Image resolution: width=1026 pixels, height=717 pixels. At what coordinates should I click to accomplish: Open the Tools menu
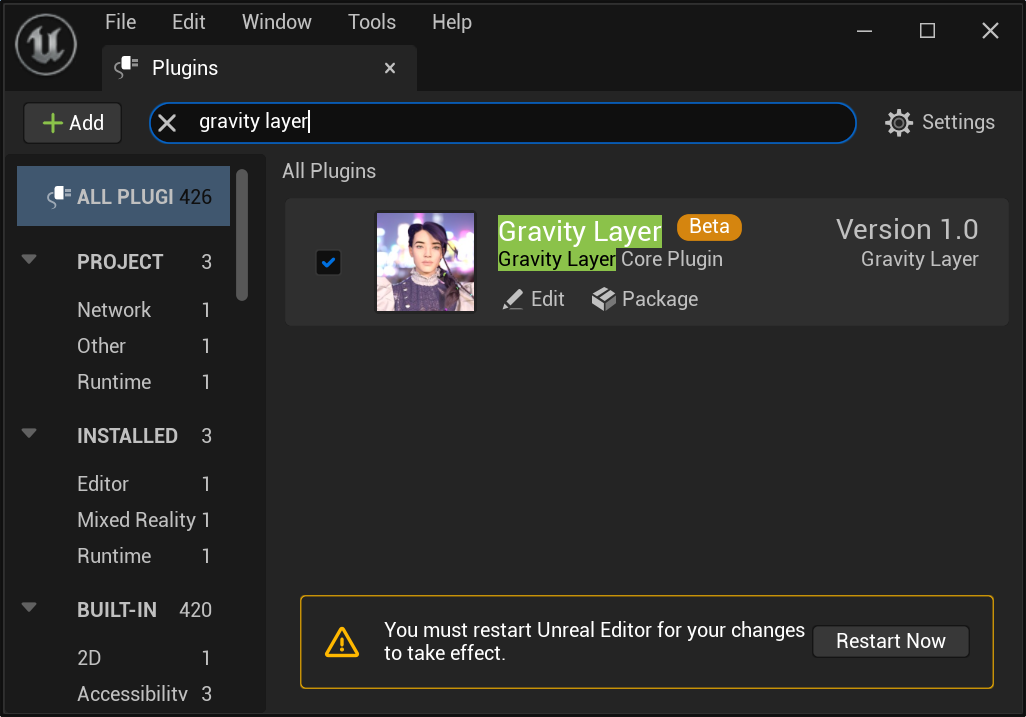click(x=371, y=21)
